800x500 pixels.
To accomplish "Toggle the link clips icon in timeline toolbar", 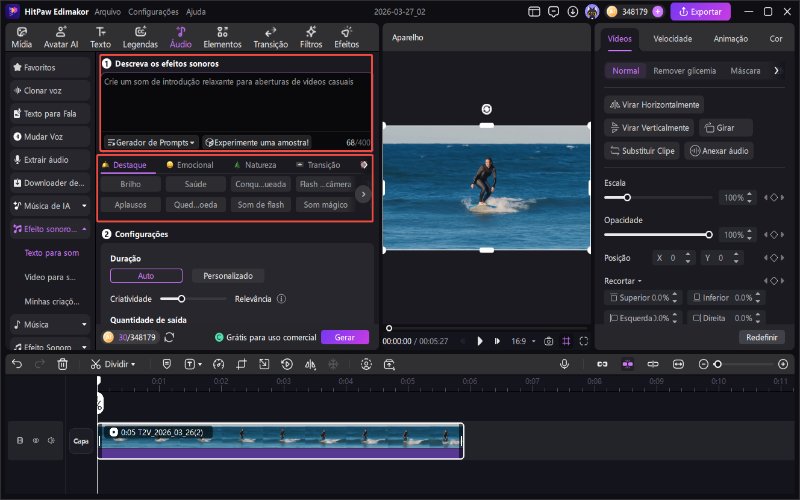I will [x=602, y=364].
